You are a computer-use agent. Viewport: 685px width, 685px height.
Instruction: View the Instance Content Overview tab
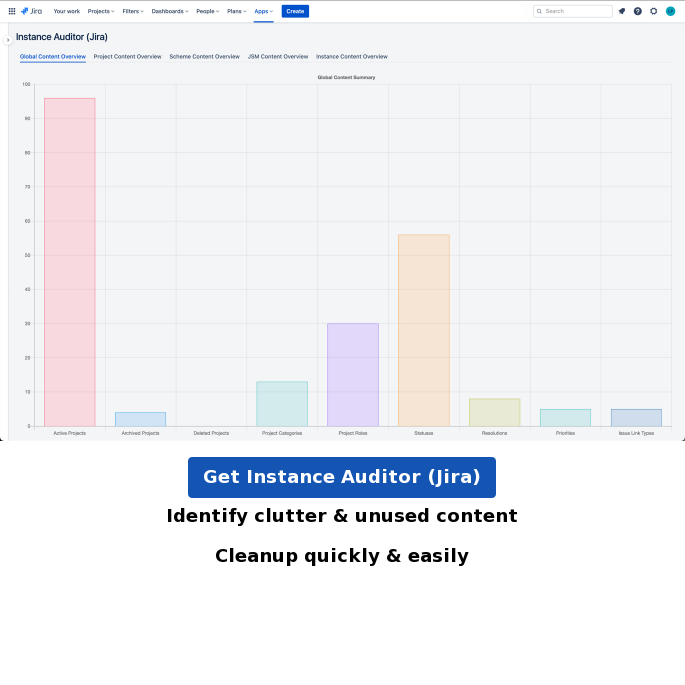[352, 57]
